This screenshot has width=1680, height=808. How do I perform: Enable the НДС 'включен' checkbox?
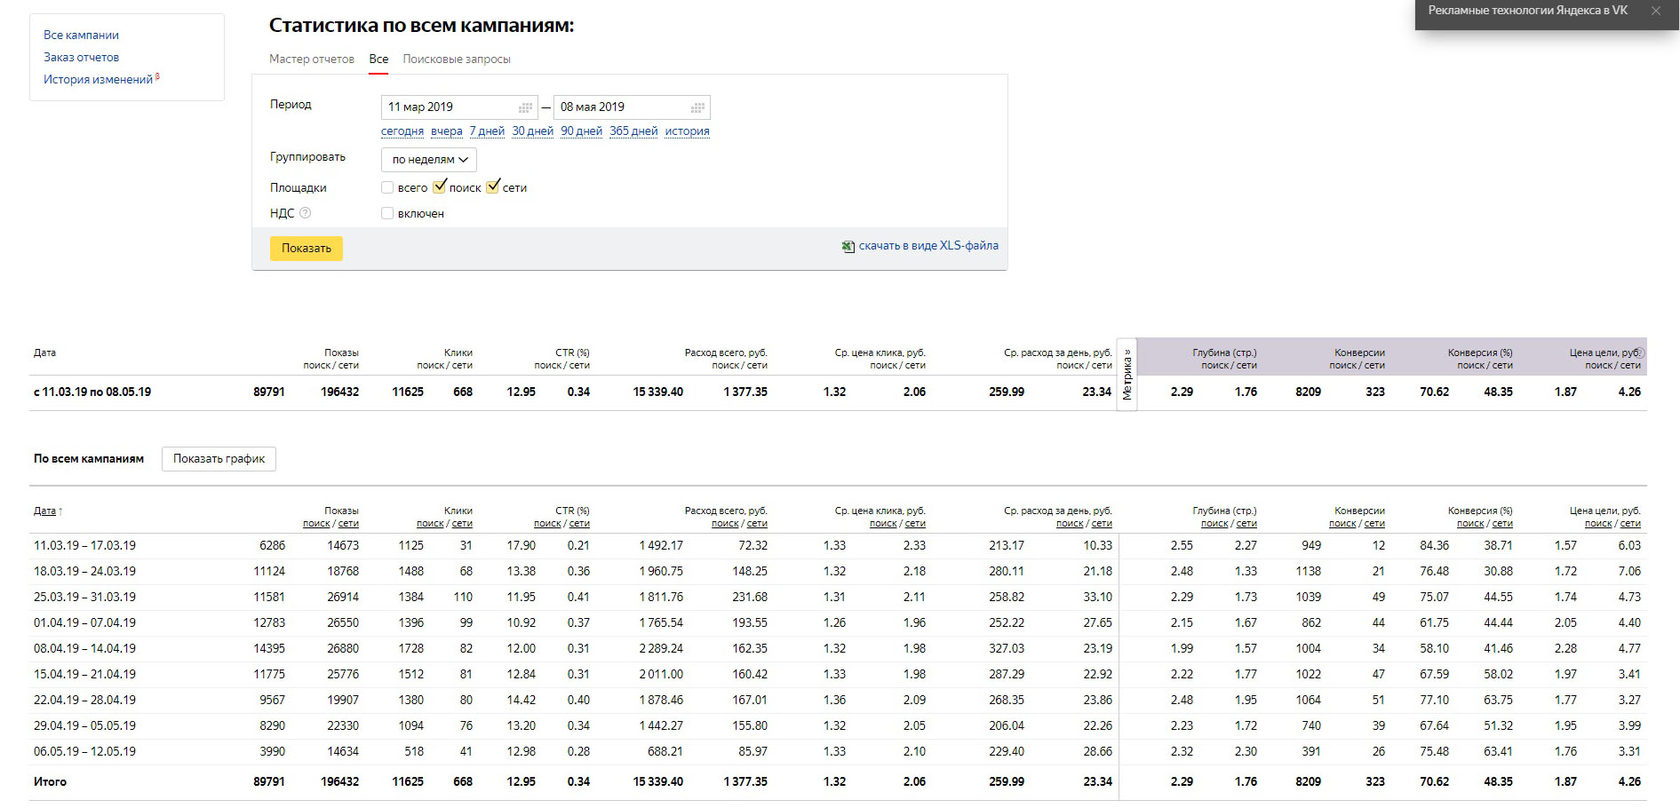pos(388,214)
